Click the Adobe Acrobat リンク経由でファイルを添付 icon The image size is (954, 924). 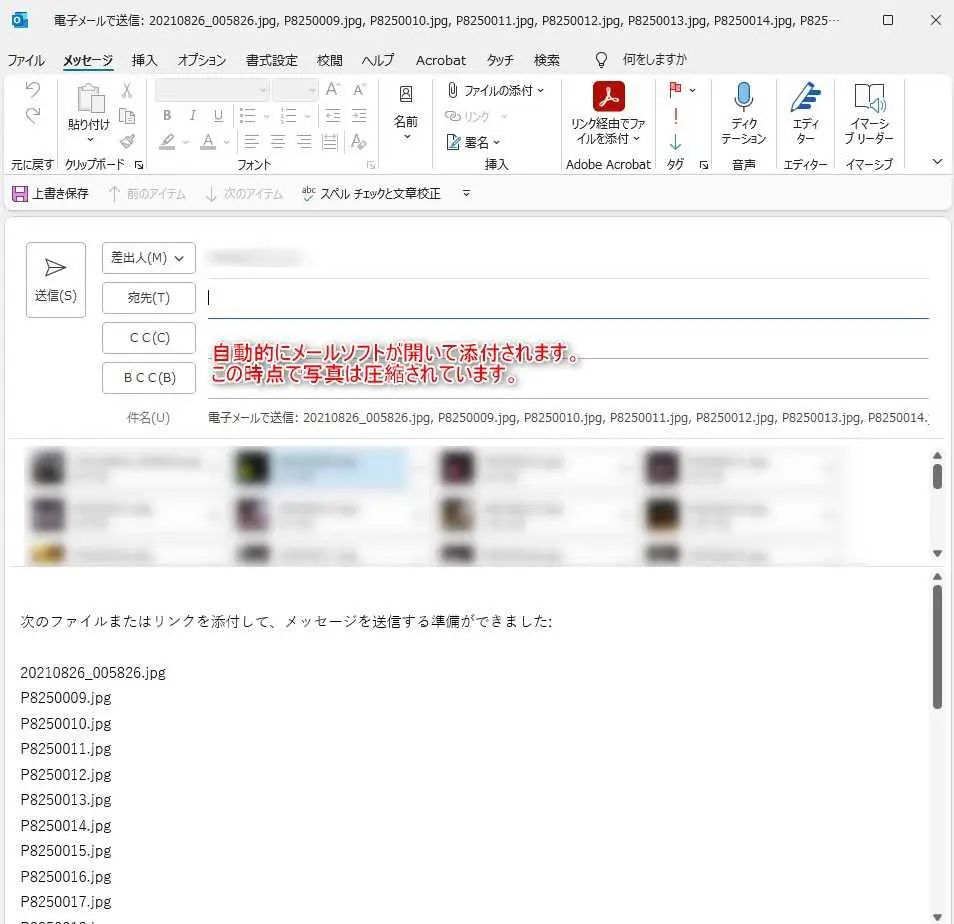[x=608, y=110]
